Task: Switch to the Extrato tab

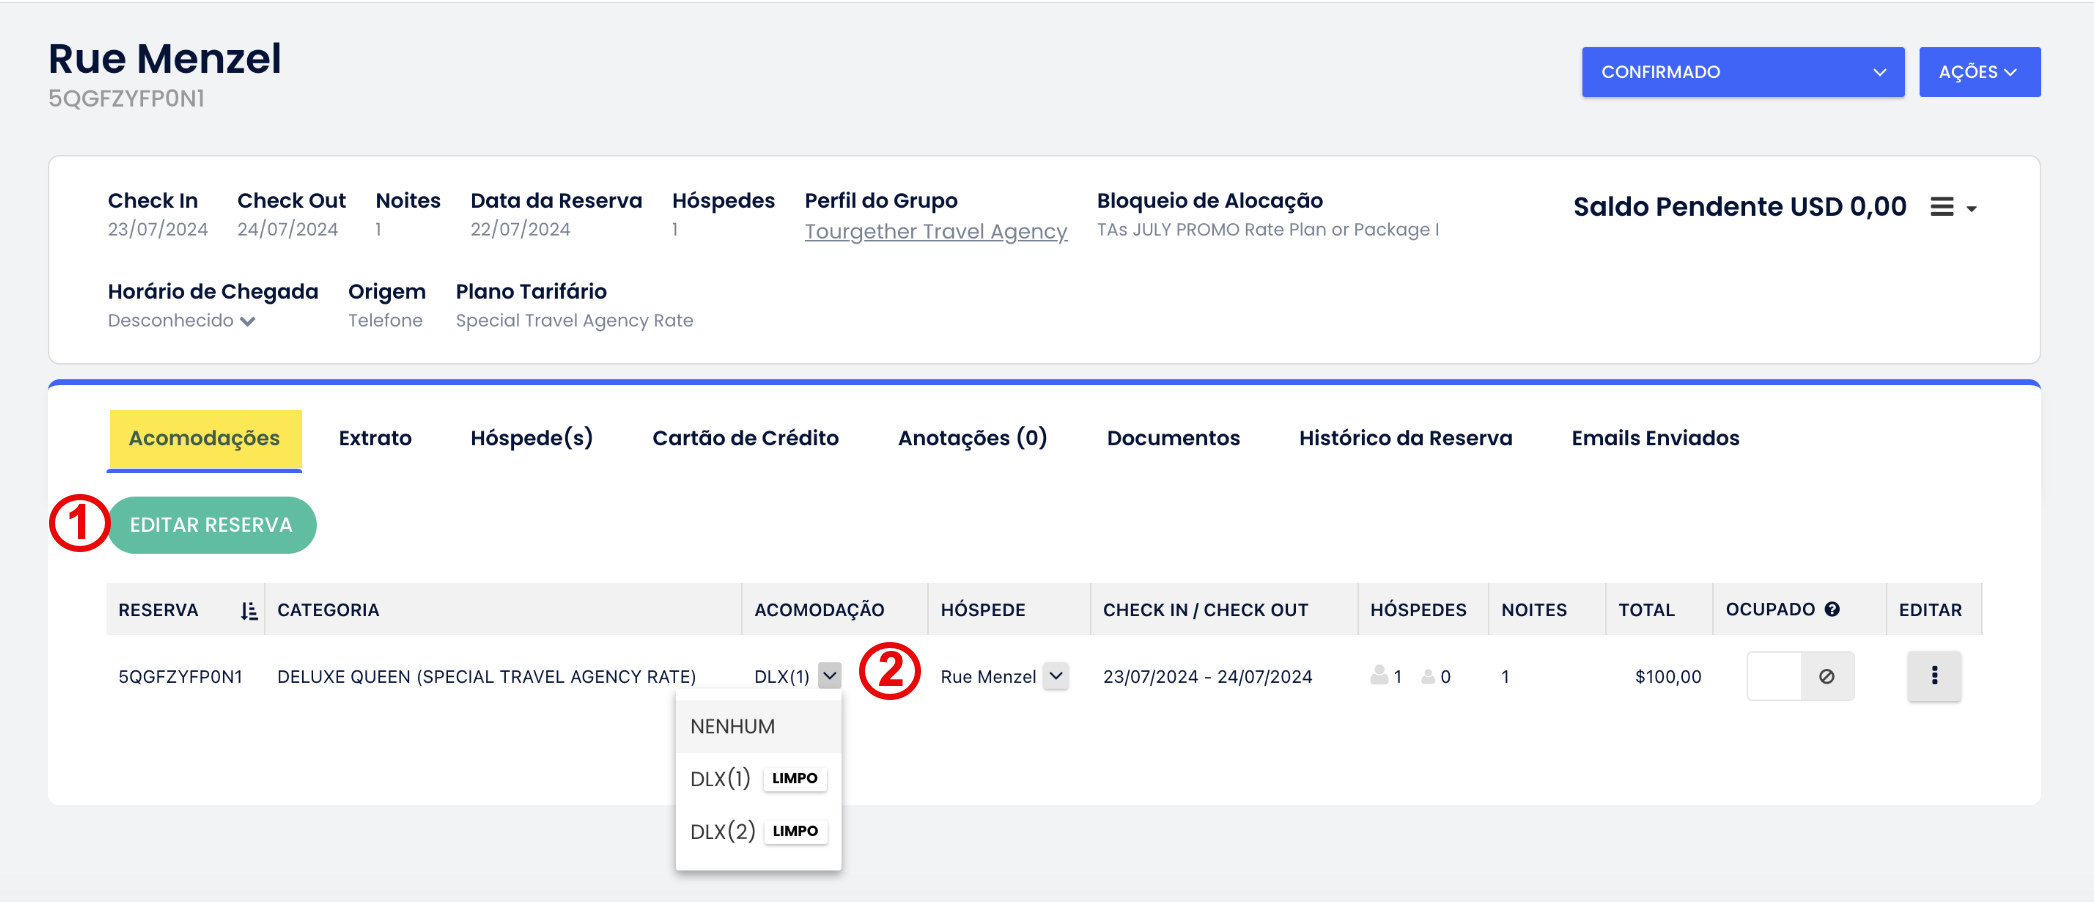Action: pyautogui.click(x=375, y=438)
